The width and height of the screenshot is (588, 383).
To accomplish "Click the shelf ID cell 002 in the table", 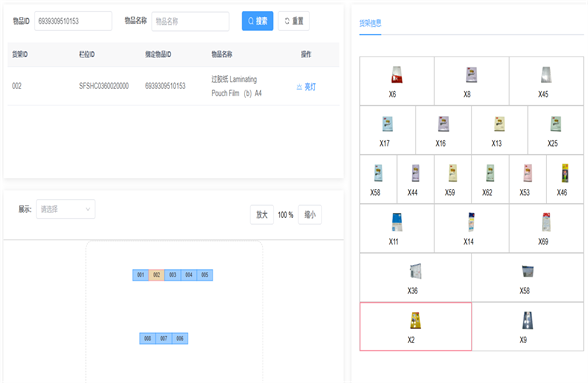I will point(16,86).
